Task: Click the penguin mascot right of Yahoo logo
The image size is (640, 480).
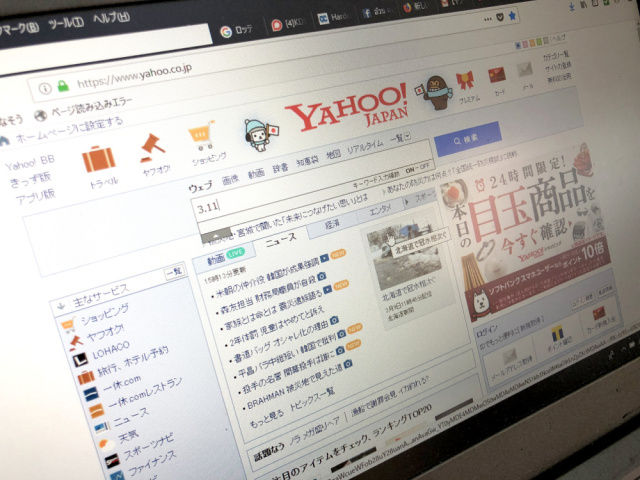Action: point(434,93)
